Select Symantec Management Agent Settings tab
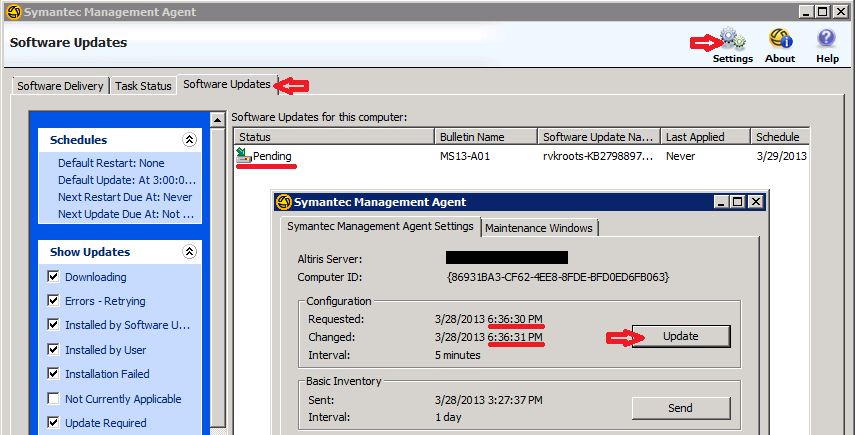This screenshot has width=855, height=435. click(380, 226)
